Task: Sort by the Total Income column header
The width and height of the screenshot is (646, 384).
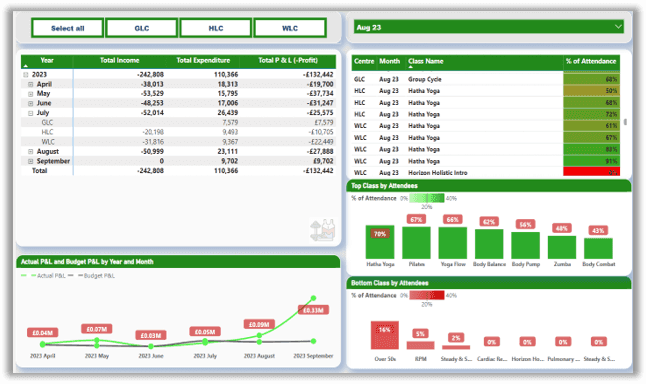Action: point(119,61)
